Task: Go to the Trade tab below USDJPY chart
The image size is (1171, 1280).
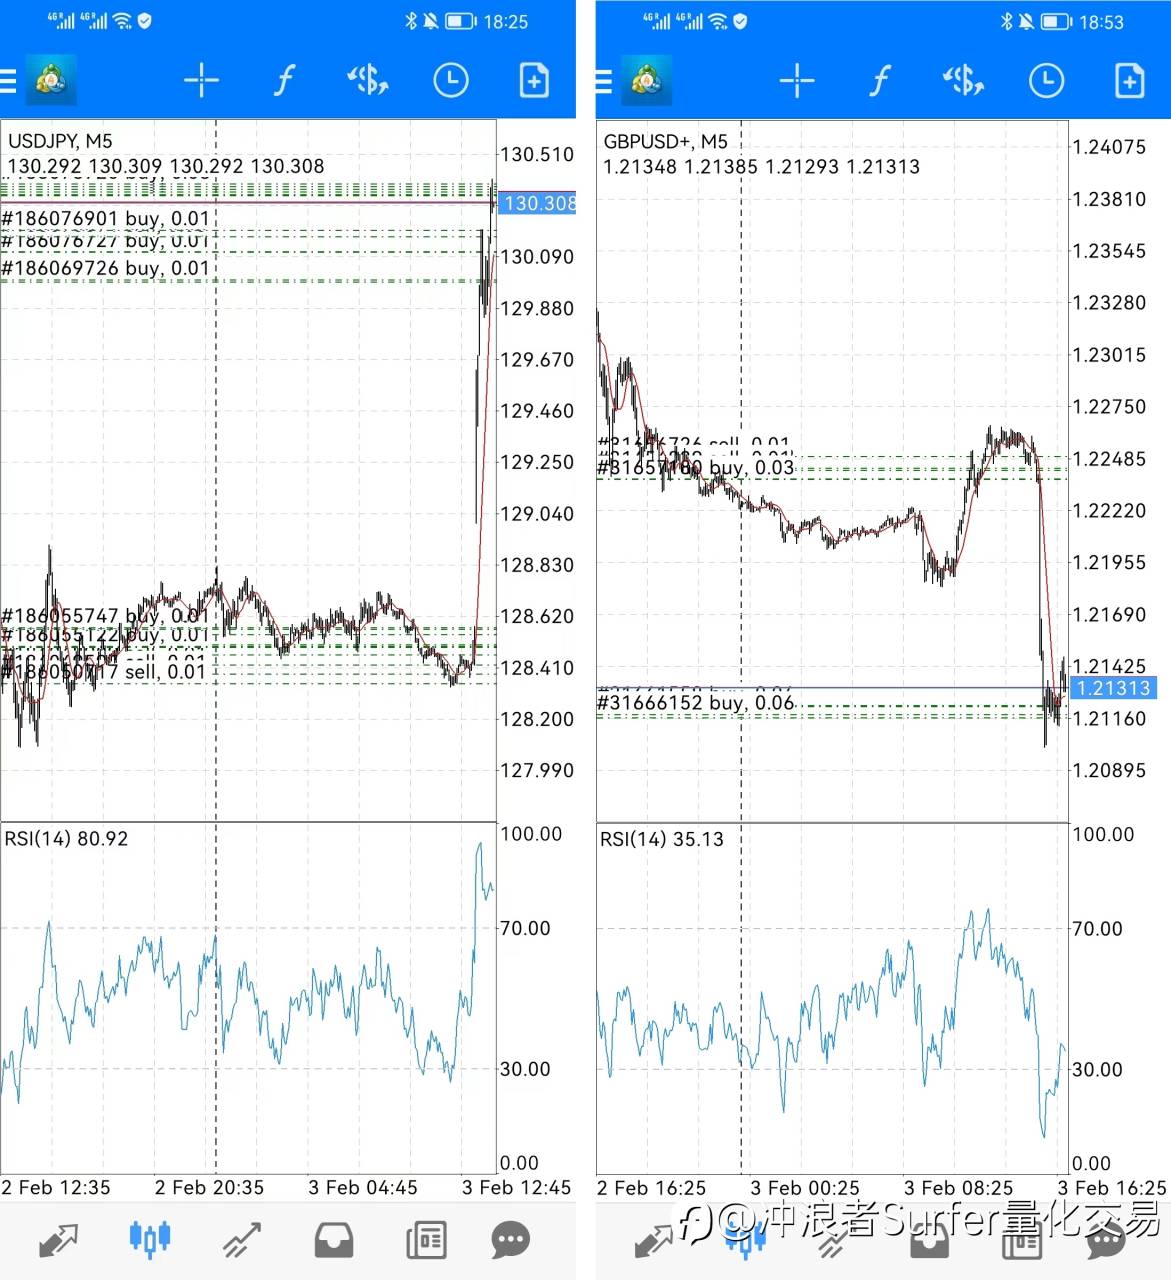Action: (x=242, y=1241)
